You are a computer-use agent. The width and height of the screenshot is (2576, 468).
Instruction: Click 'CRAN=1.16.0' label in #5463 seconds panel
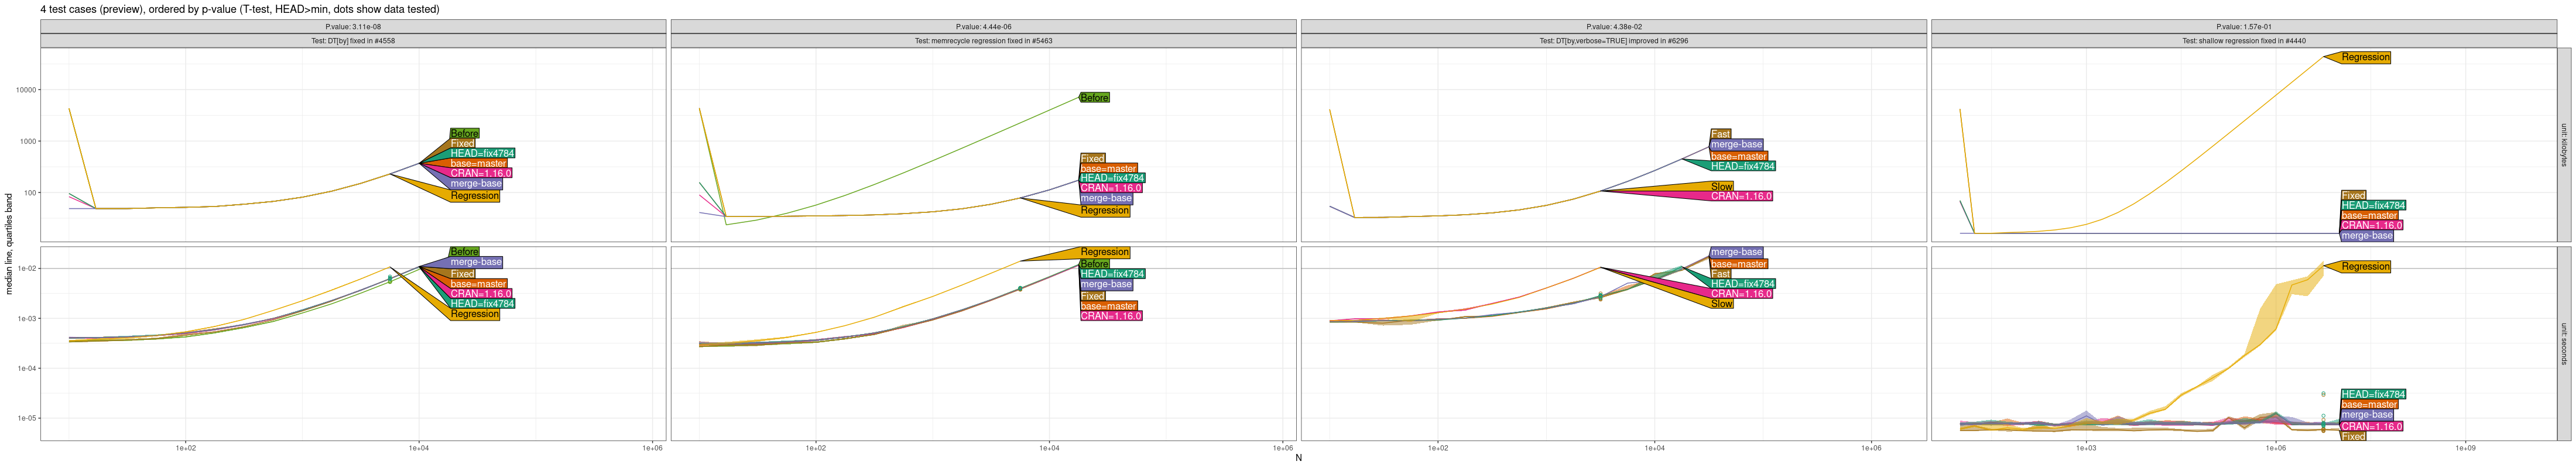pos(1111,316)
